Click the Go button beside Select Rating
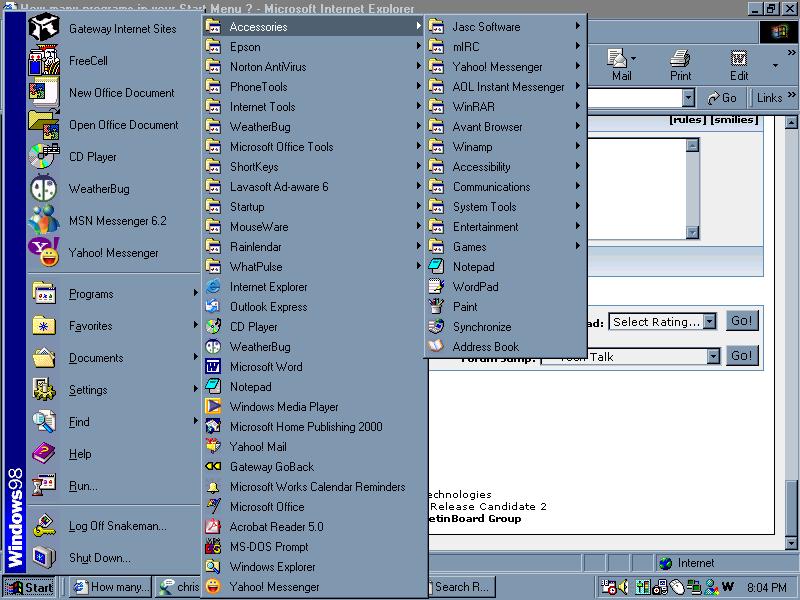This screenshot has width=800, height=600. (x=741, y=321)
